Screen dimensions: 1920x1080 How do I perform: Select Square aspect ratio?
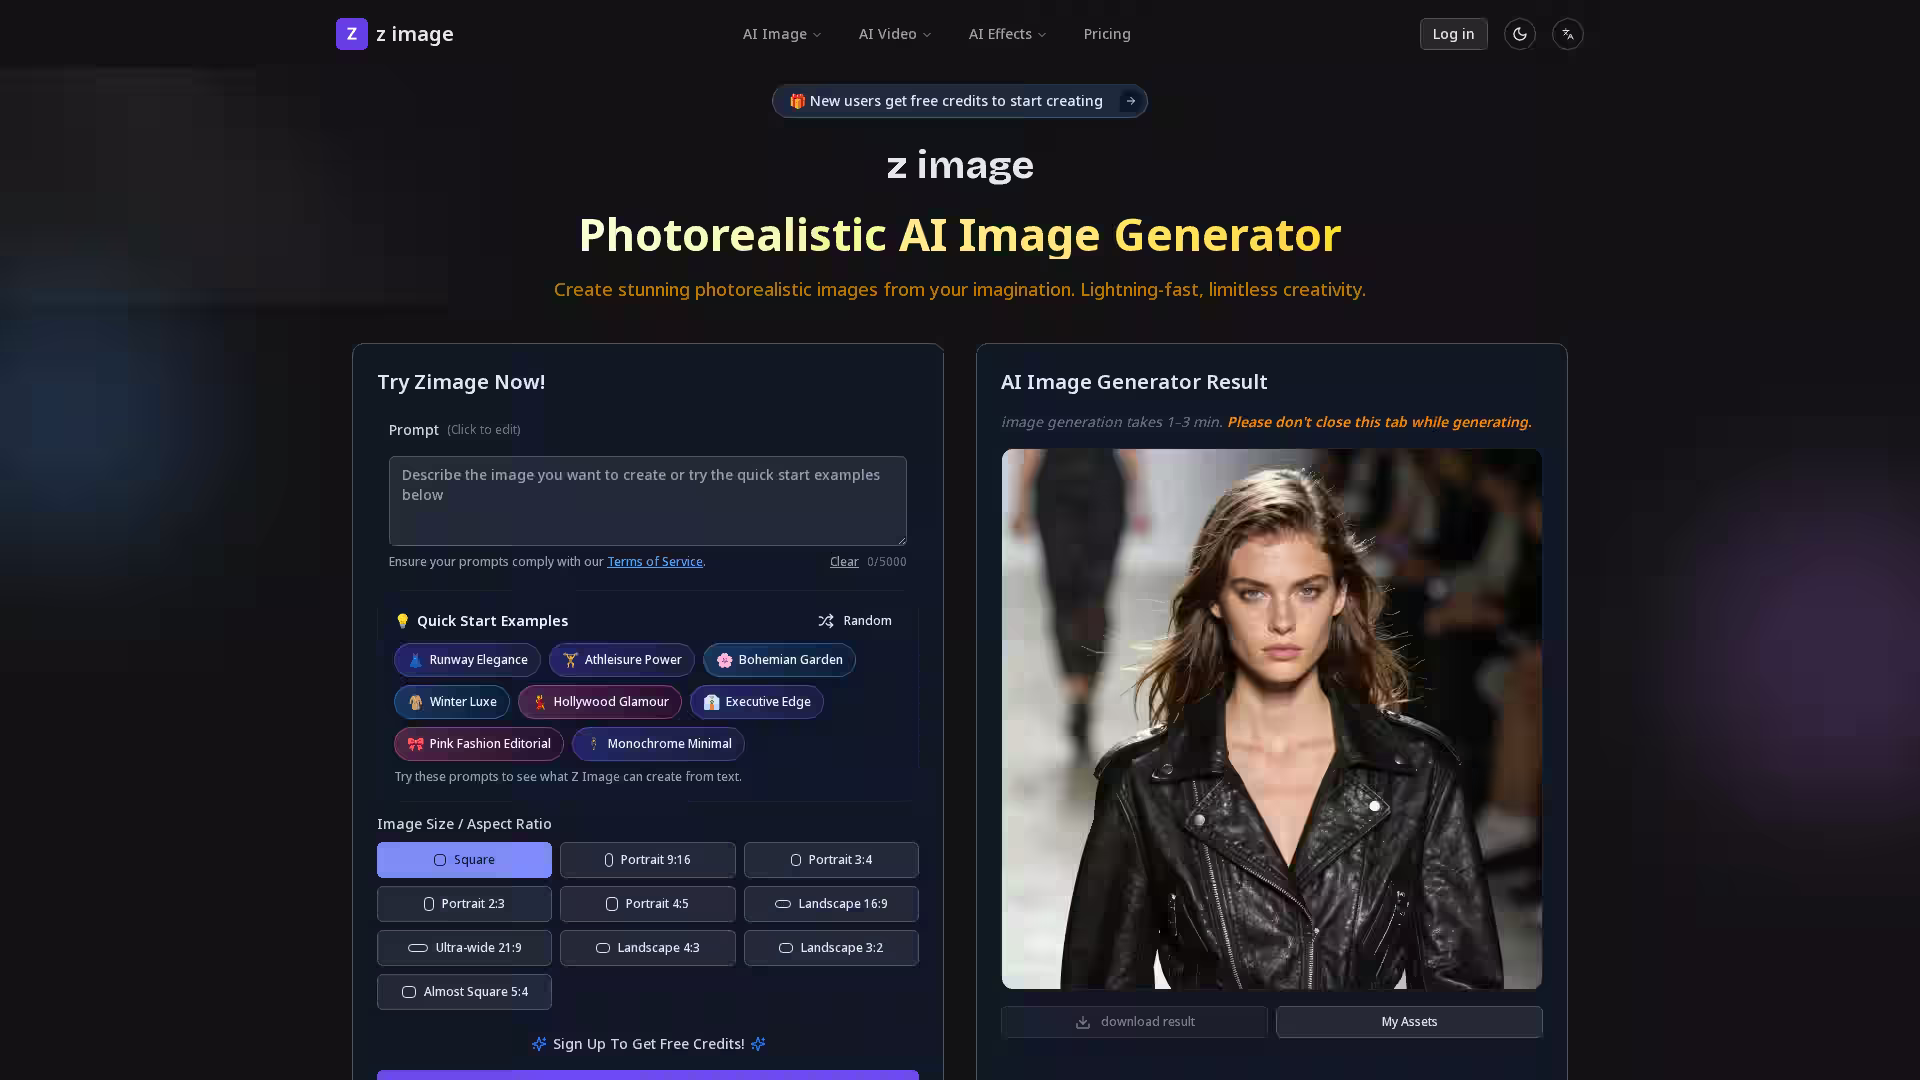[x=464, y=860]
